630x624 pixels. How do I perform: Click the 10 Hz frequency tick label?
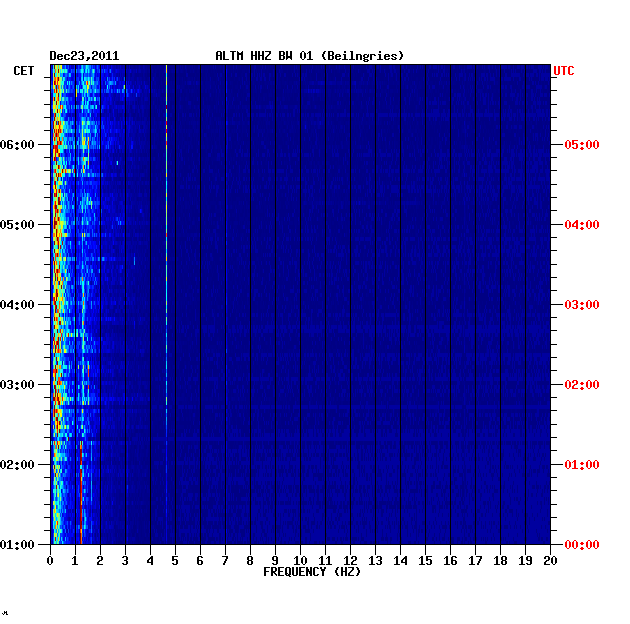pos(300,561)
